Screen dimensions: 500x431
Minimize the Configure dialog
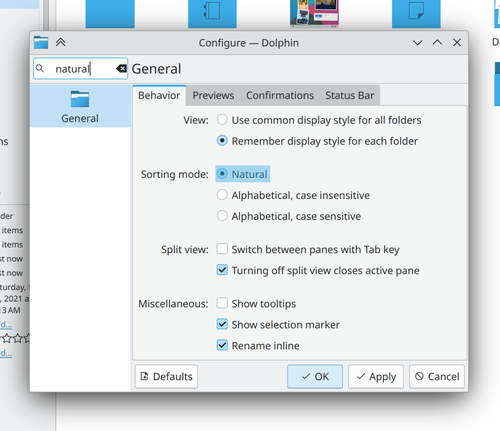417,43
